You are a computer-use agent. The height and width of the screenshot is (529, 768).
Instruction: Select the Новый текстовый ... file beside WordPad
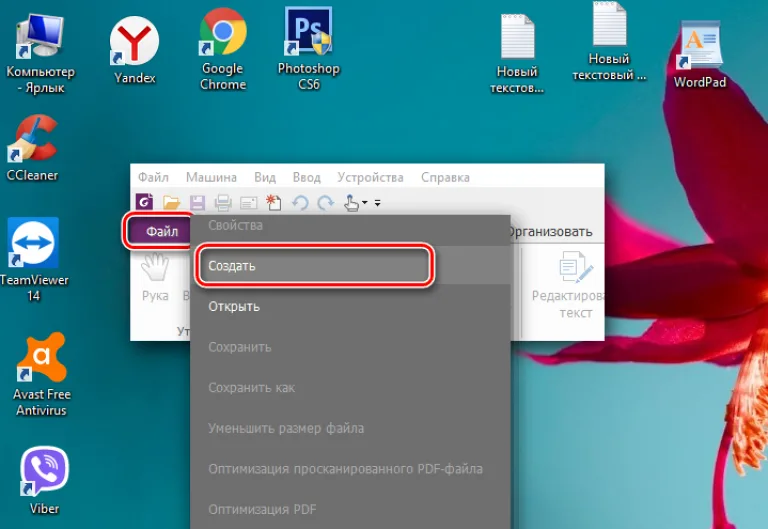pyautogui.click(x=609, y=42)
